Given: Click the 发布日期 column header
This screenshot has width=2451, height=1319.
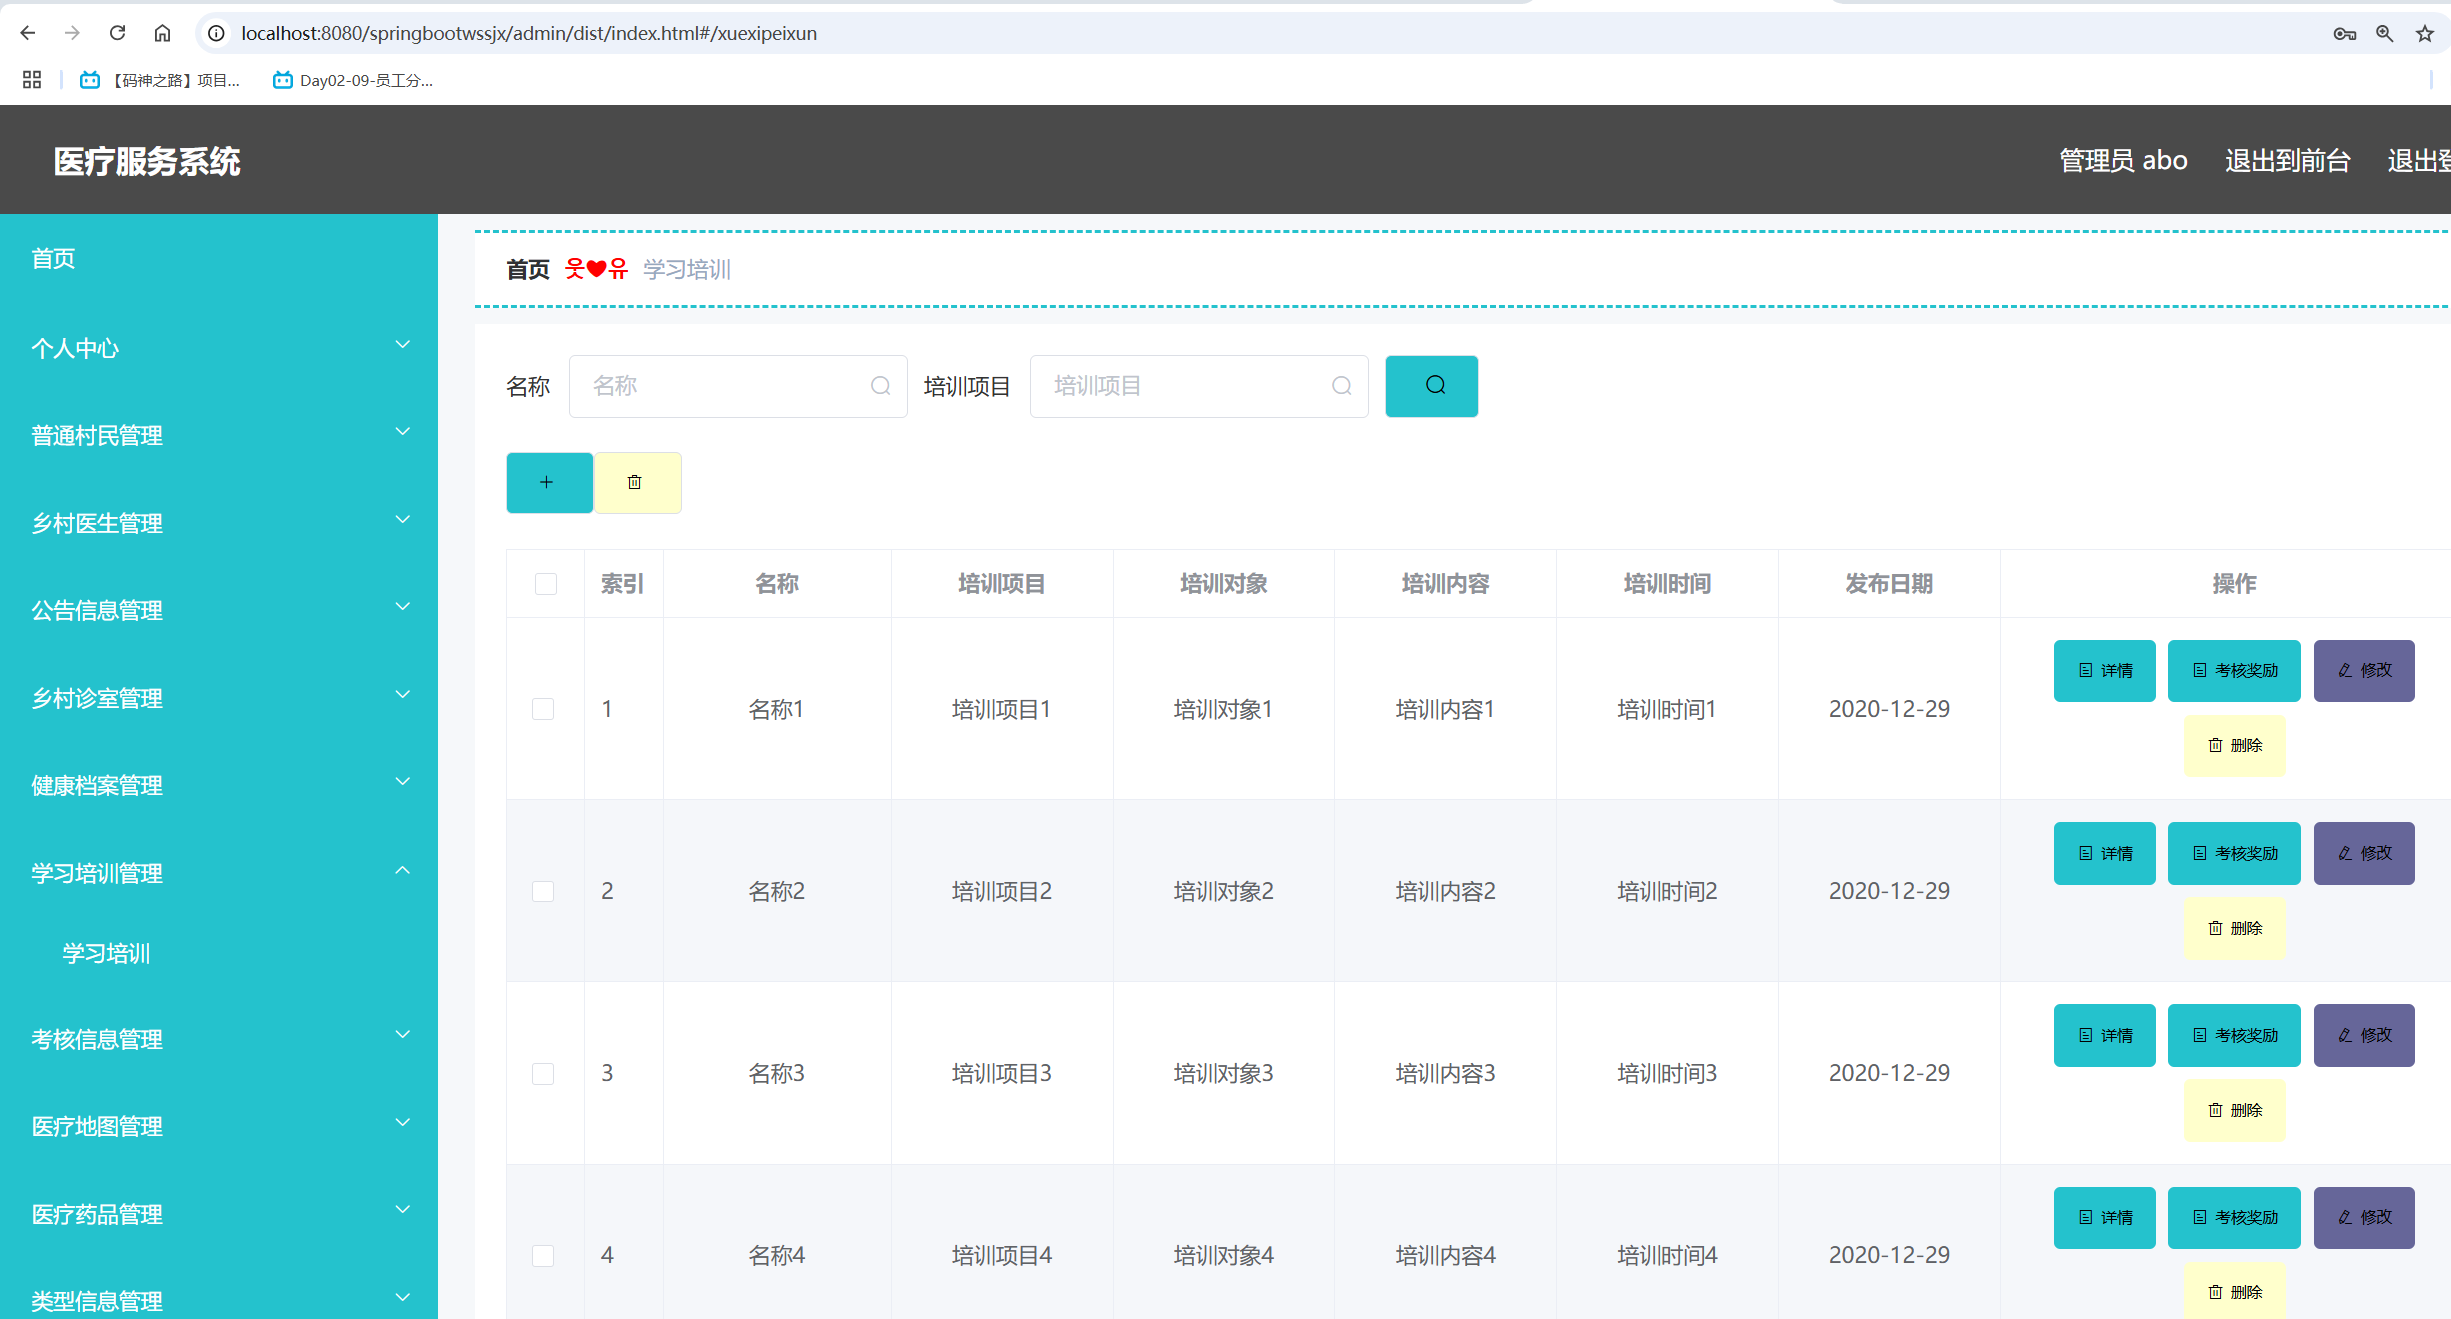Looking at the screenshot, I should [x=1889, y=584].
